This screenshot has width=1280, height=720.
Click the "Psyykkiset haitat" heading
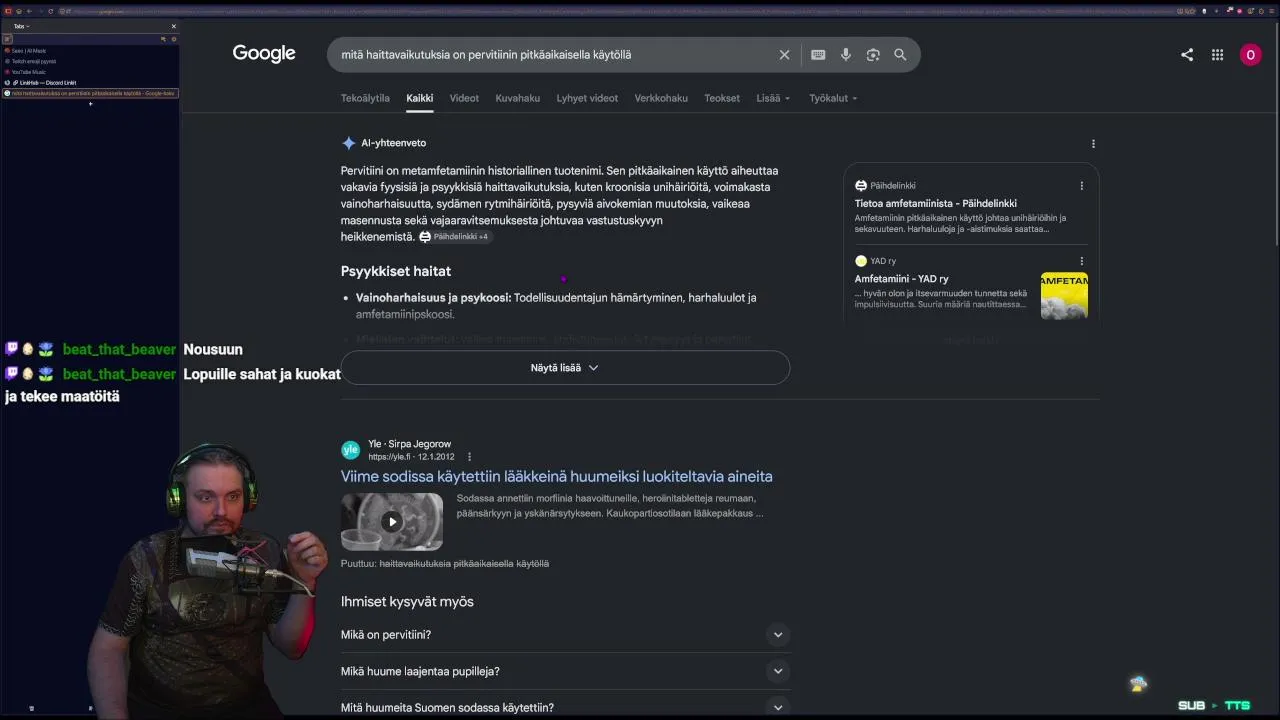[395, 271]
